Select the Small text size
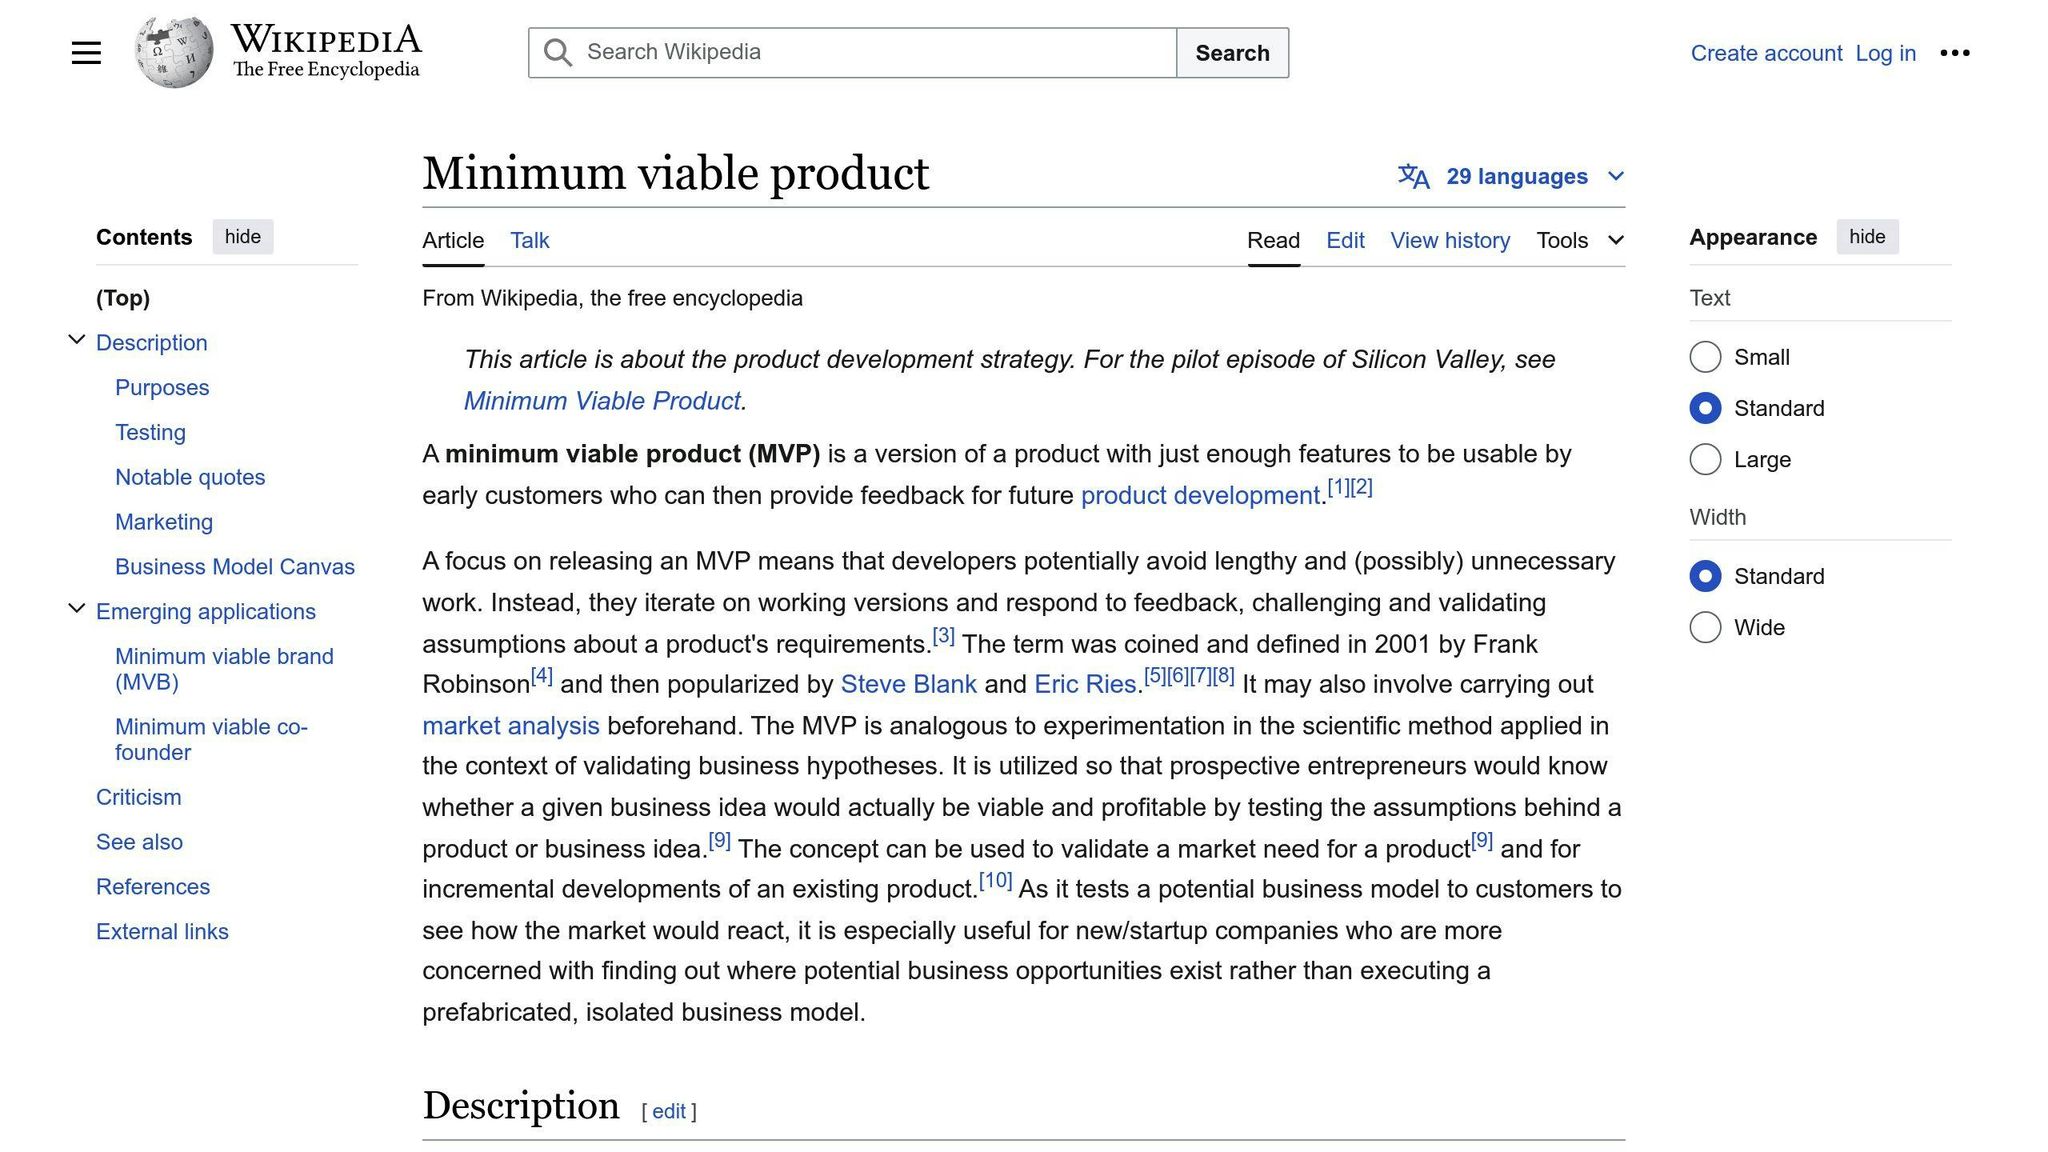This screenshot has width=2048, height=1152. [x=1705, y=357]
